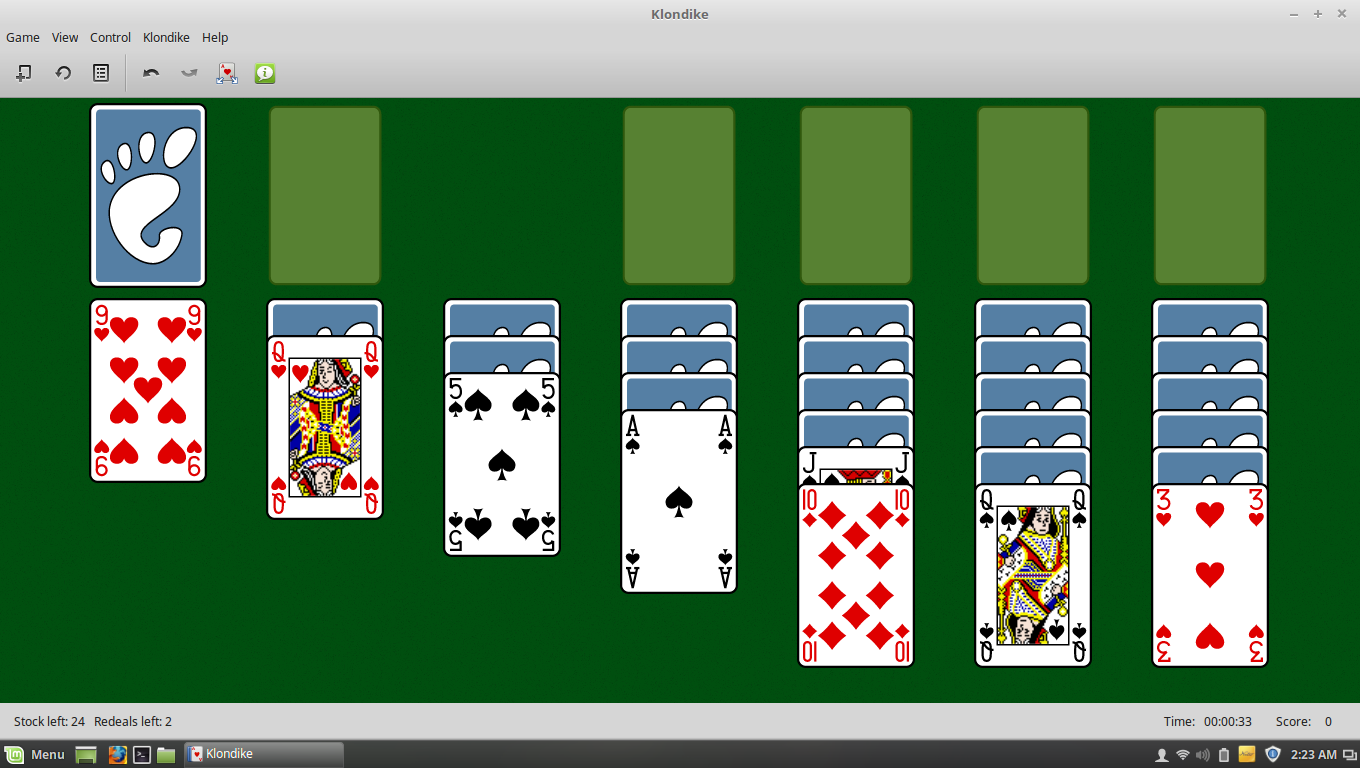The image size is (1360, 768).
Task: Open the file manager folder icon
Action: tap(166, 754)
